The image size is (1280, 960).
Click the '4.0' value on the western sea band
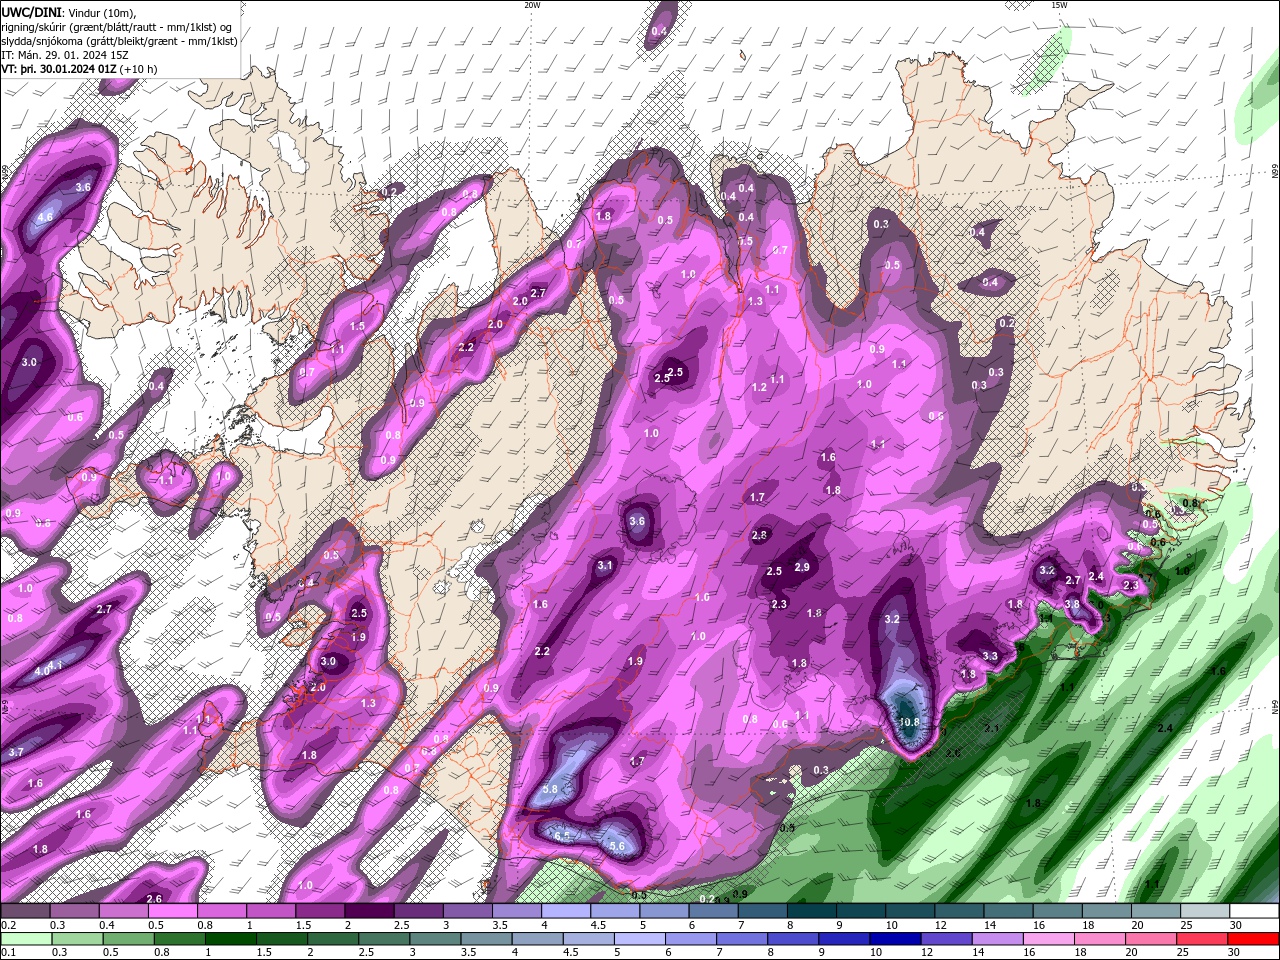click(x=42, y=672)
